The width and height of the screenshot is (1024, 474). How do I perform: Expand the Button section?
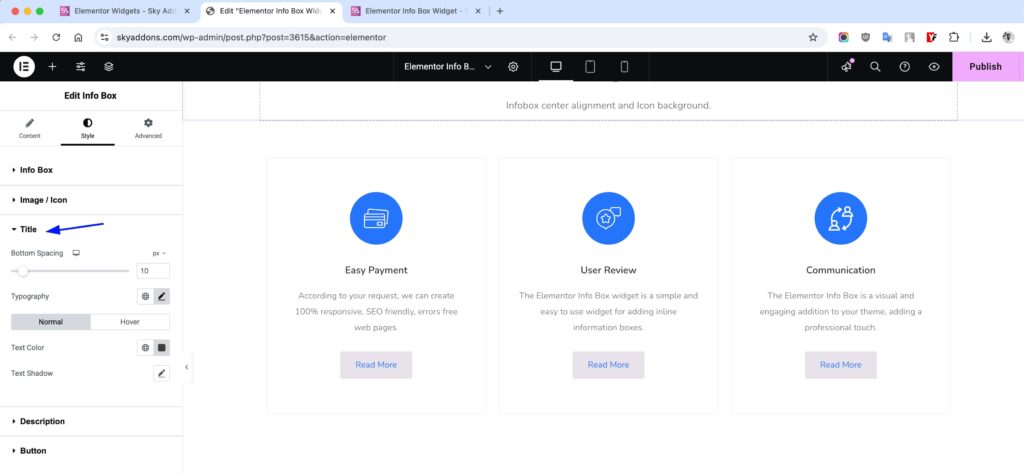91,450
